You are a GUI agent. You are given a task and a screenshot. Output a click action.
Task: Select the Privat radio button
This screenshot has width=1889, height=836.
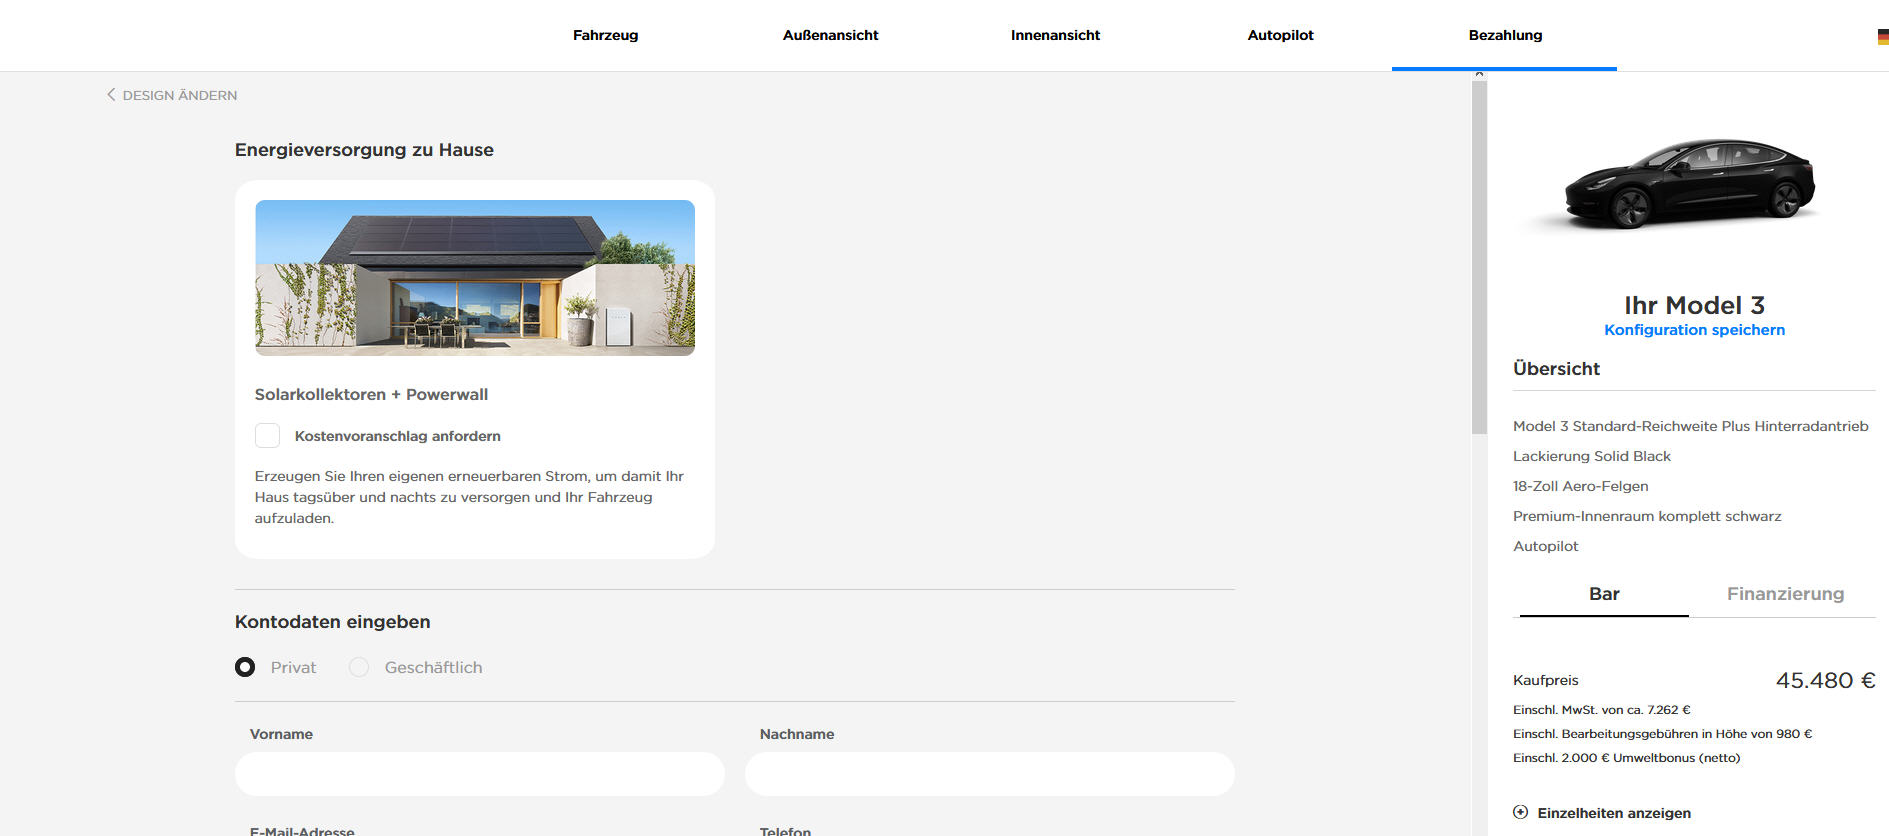(245, 667)
